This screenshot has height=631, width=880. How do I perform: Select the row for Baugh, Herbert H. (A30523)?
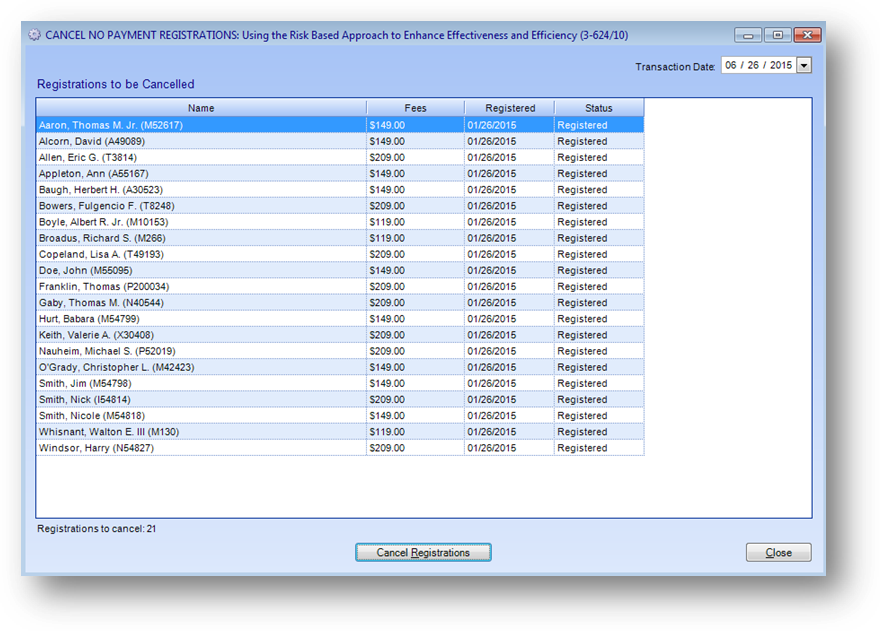(x=340, y=190)
